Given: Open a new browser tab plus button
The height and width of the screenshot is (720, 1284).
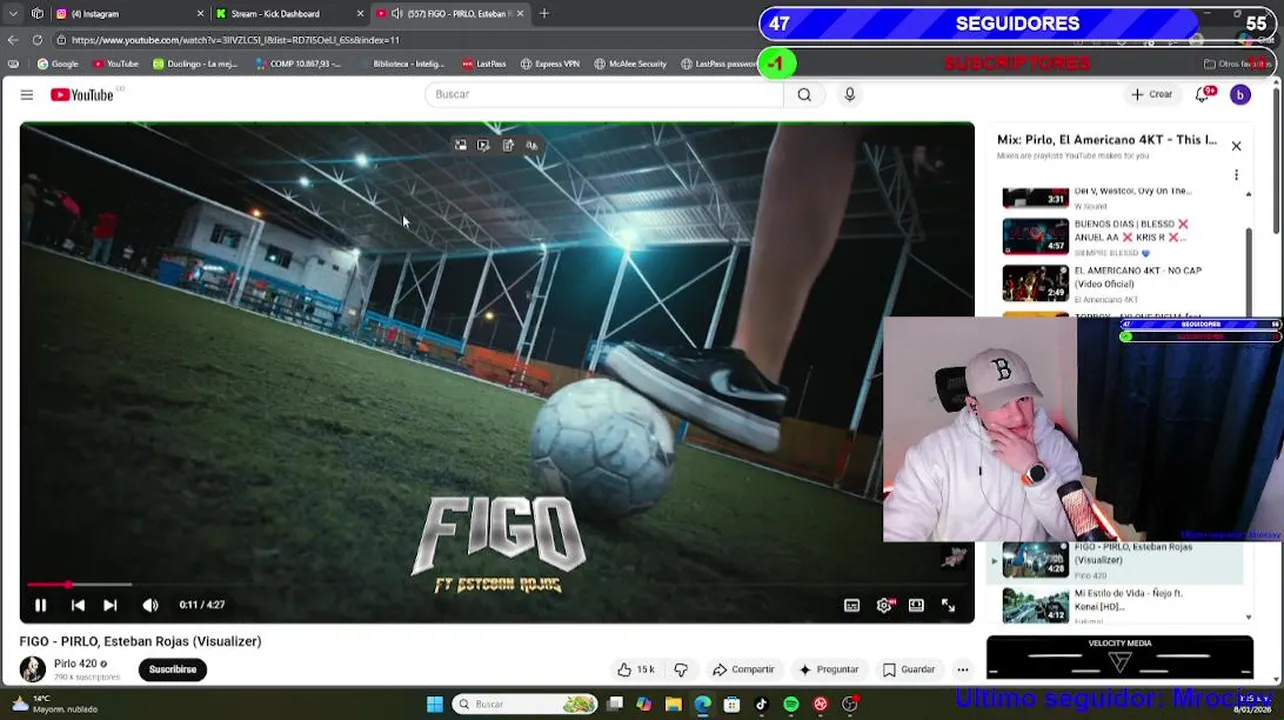Looking at the screenshot, I should pos(544,14).
